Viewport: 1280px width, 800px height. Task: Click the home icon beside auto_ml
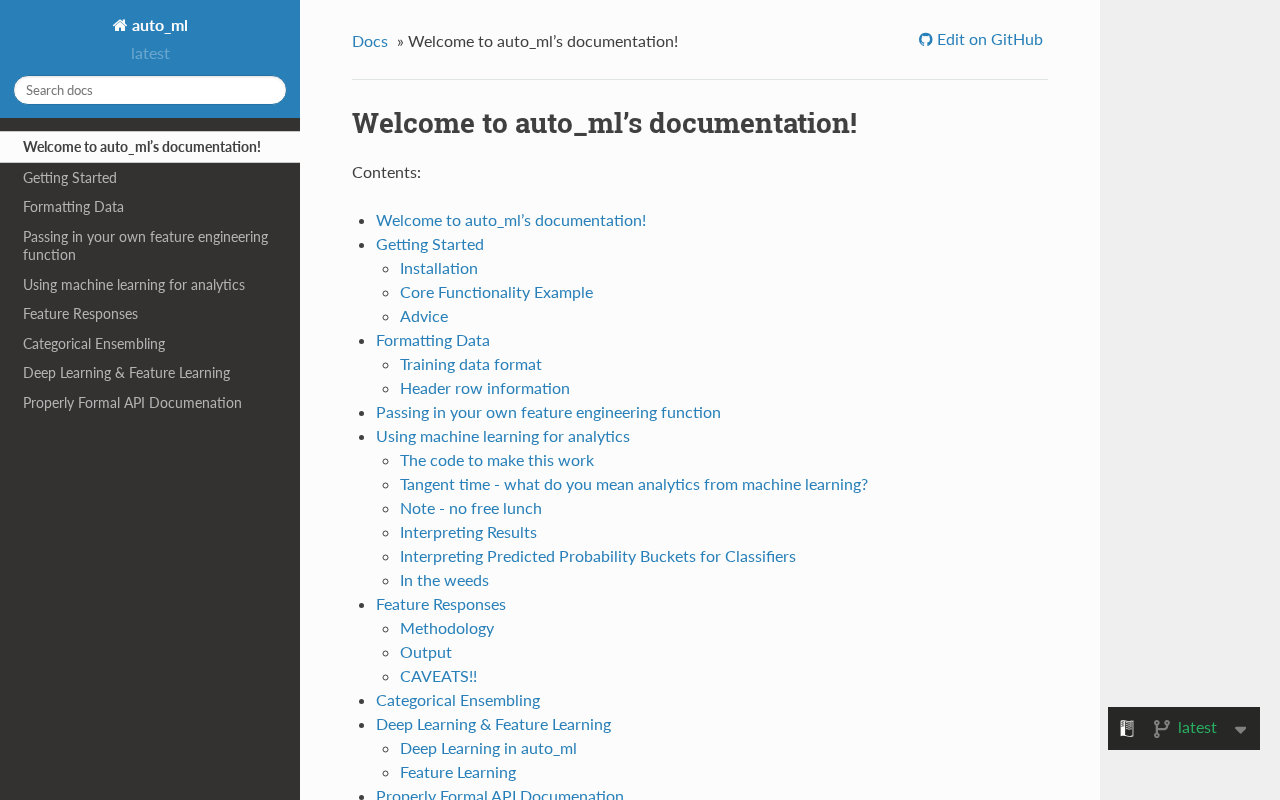point(120,26)
